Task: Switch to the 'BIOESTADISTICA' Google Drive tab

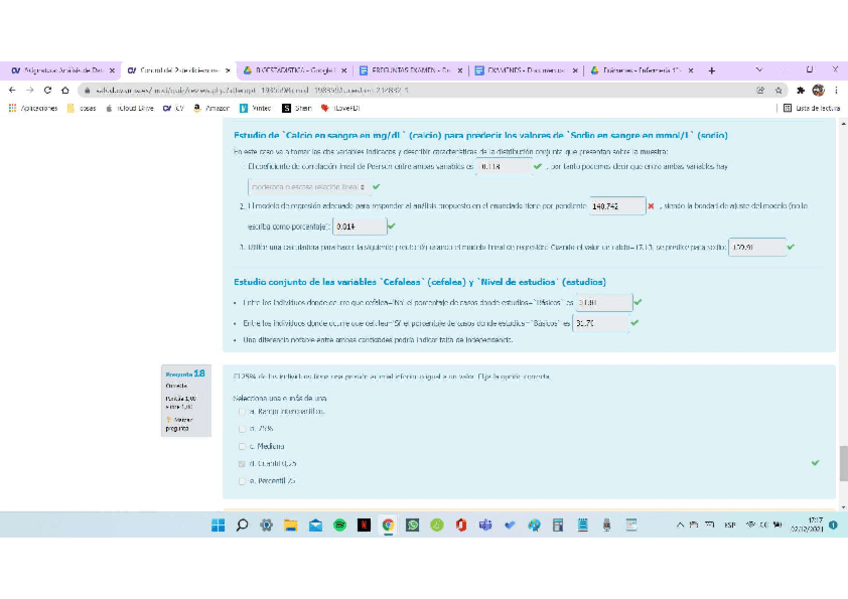Action: tap(294, 71)
